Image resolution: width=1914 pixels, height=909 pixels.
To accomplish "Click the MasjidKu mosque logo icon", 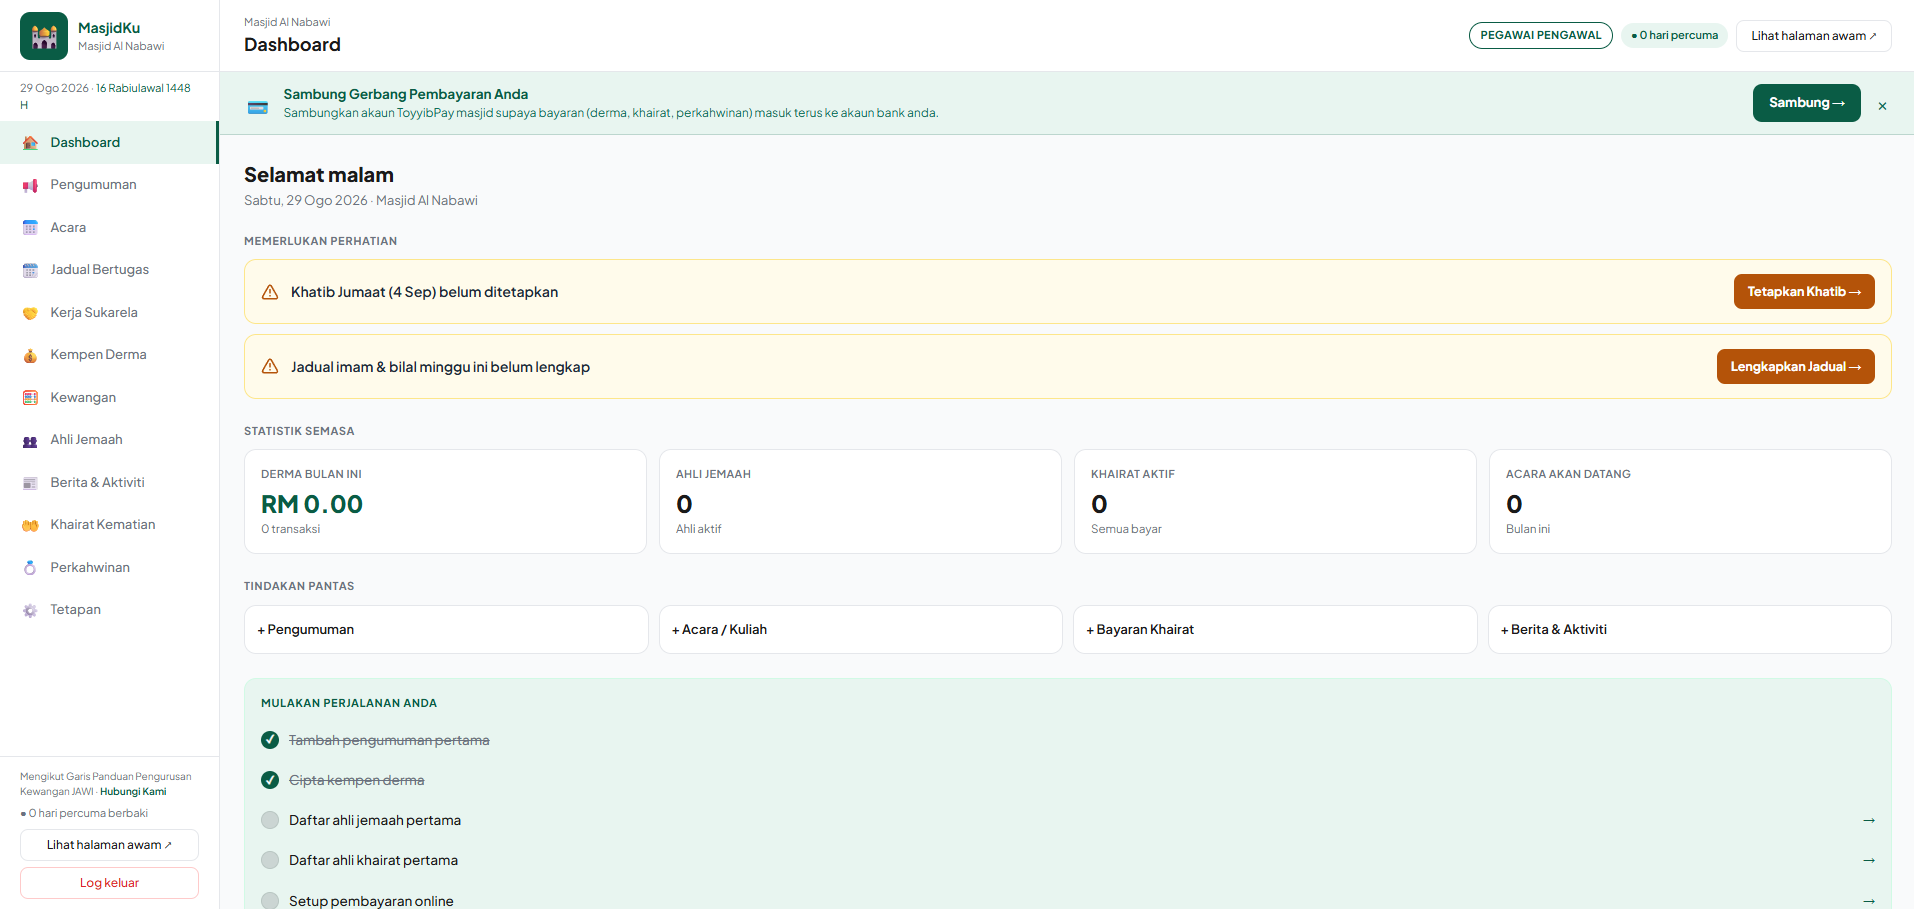I will (44, 36).
